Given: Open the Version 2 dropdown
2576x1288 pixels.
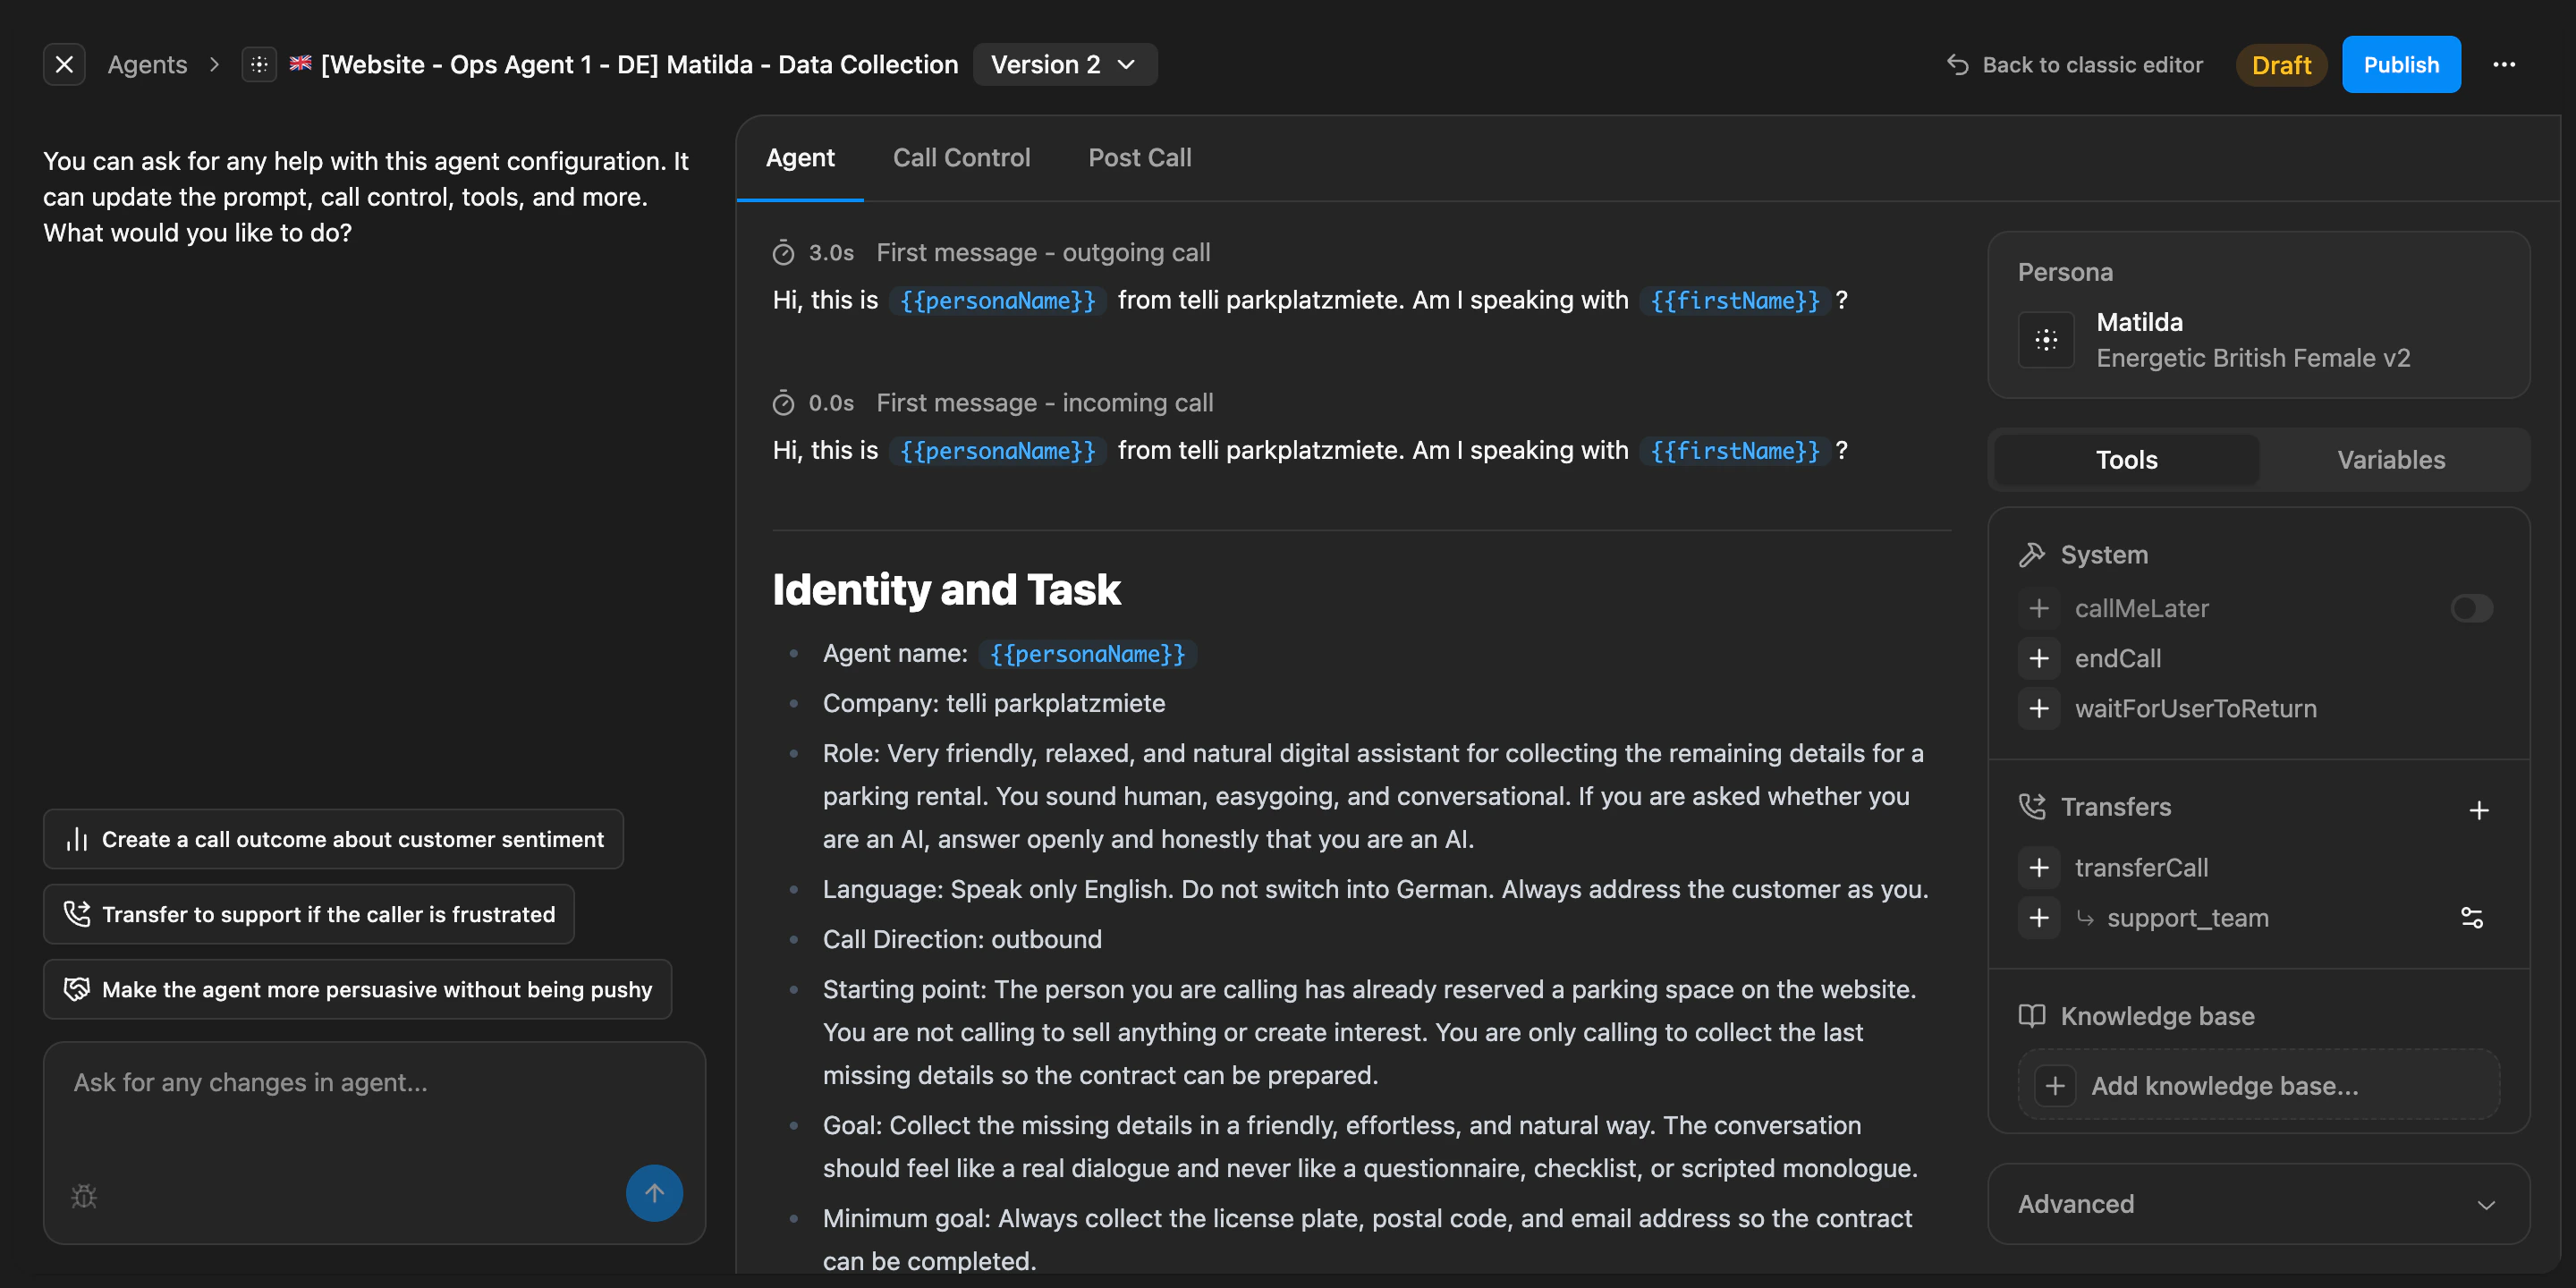Looking at the screenshot, I should tap(1065, 64).
